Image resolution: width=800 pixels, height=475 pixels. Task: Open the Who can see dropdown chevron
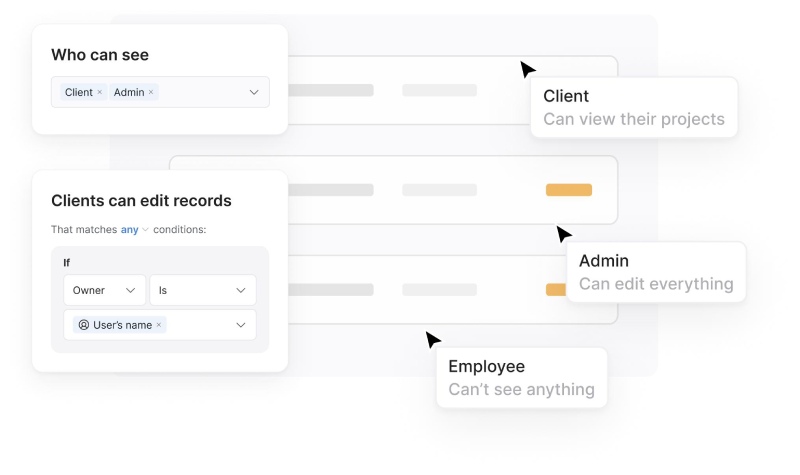[254, 92]
